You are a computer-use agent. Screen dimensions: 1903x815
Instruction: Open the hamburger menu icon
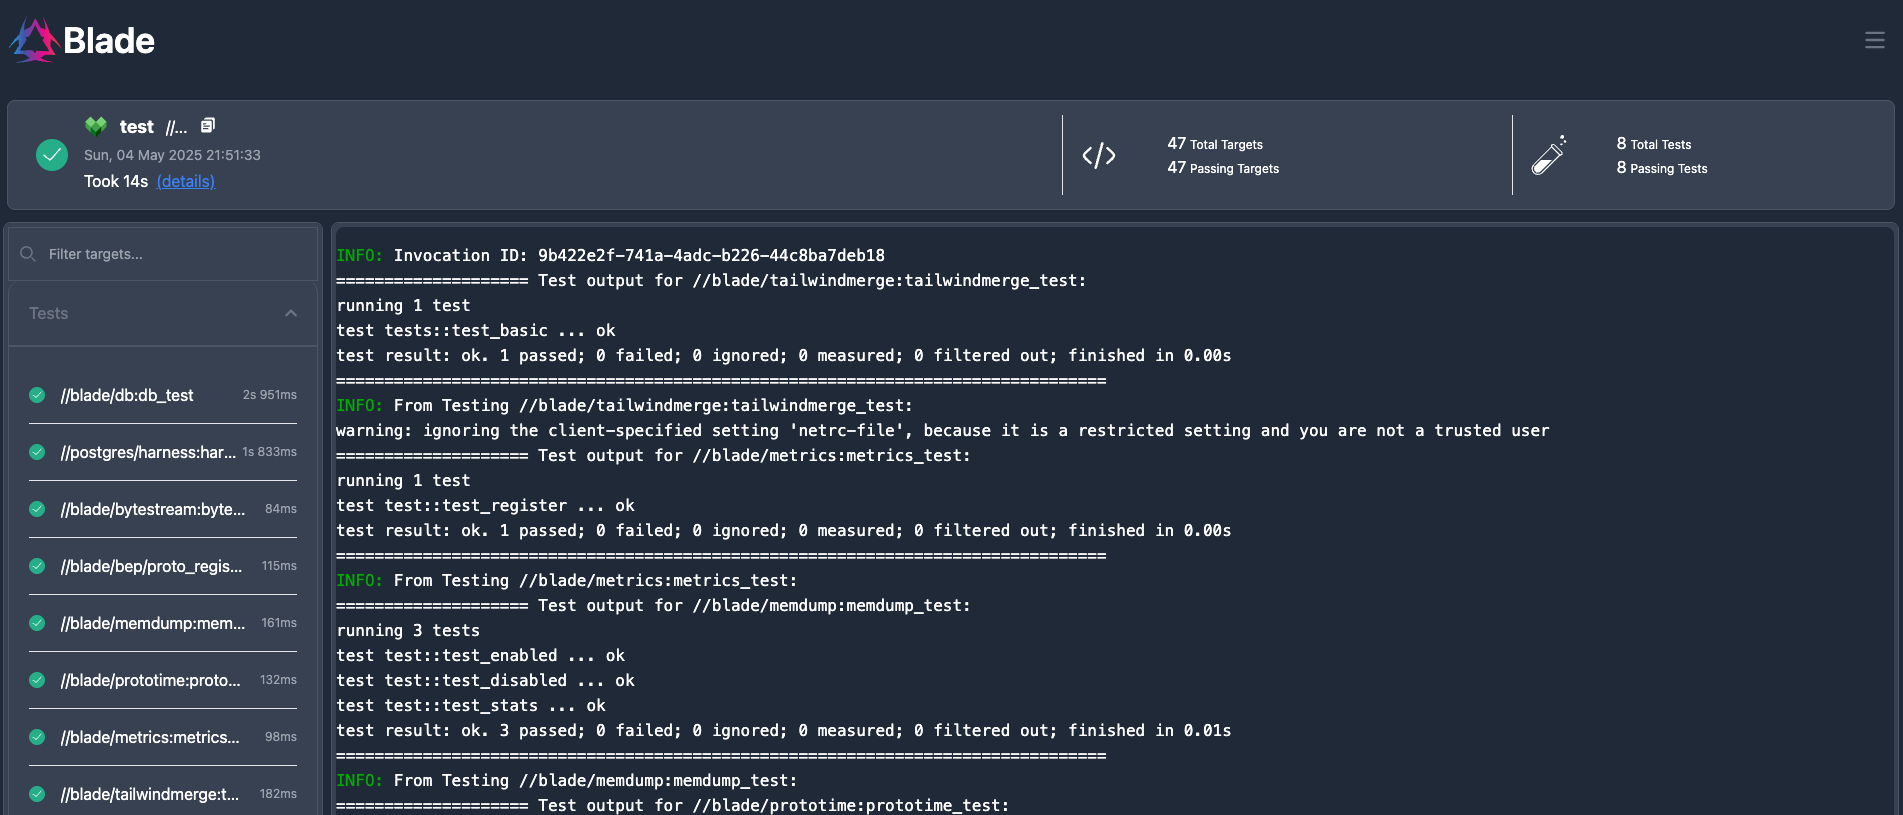pyautogui.click(x=1874, y=40)
